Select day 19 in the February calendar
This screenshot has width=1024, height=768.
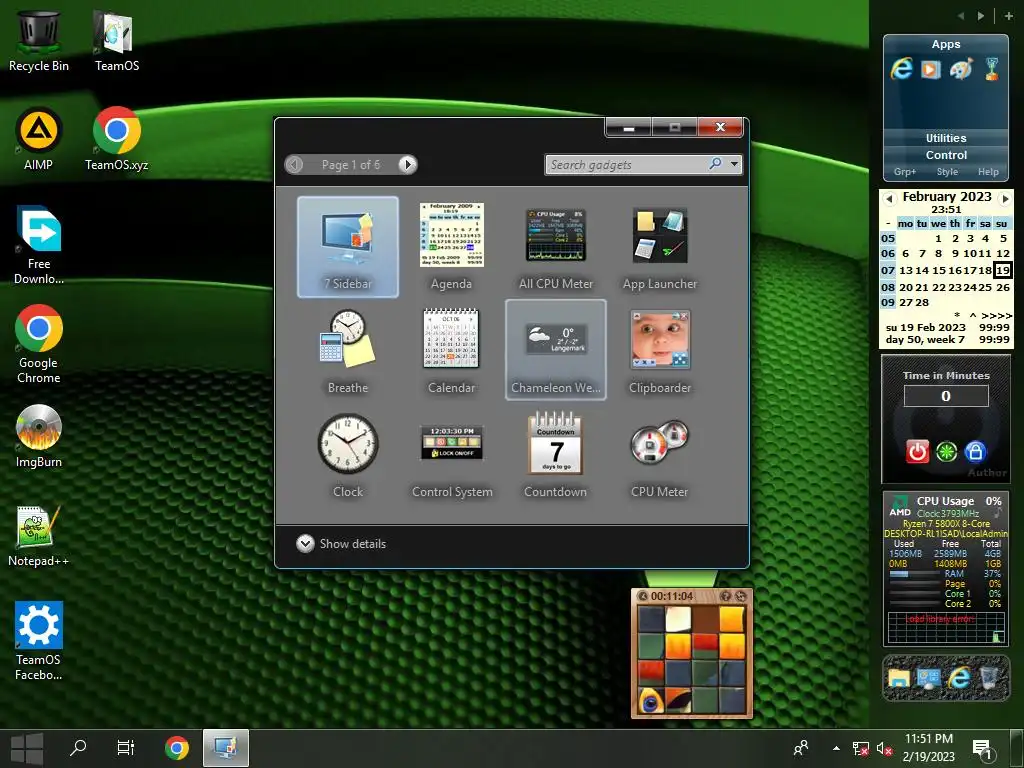[x=1002, y=270]
